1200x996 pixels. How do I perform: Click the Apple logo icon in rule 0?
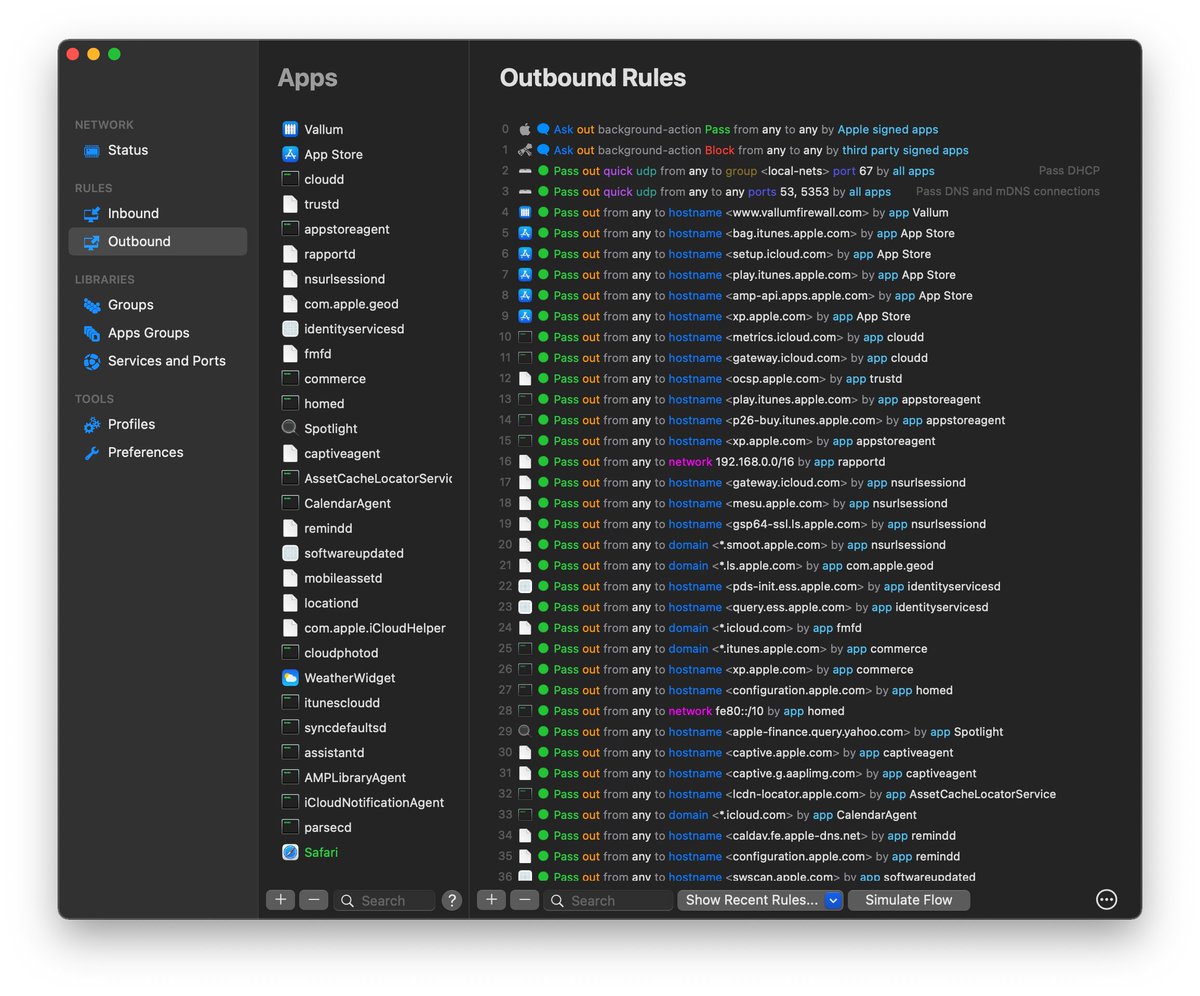pyautogui.click(x=525, y=129)
